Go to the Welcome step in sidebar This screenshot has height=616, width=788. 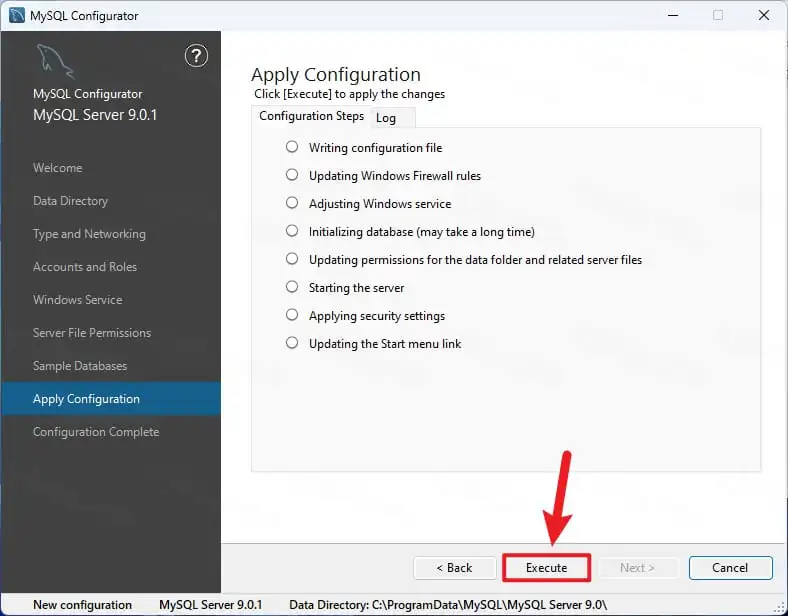pos(58,168)
